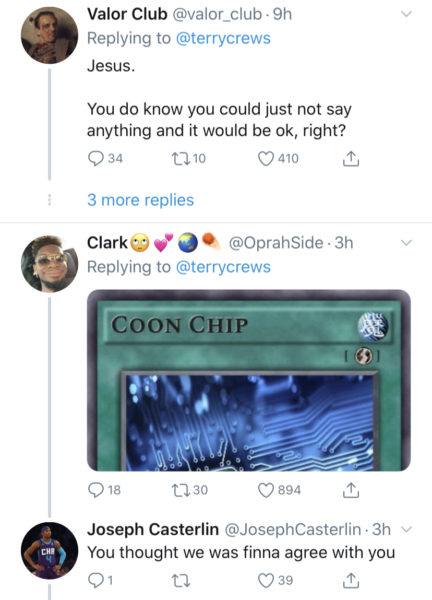Open the Coon Chip card image
Screen dimensions: 432x600
pos(249,380)
